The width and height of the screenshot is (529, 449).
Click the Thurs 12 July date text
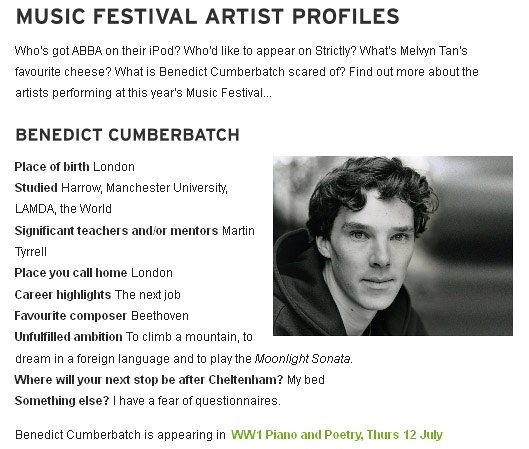[x=405, y=435]
